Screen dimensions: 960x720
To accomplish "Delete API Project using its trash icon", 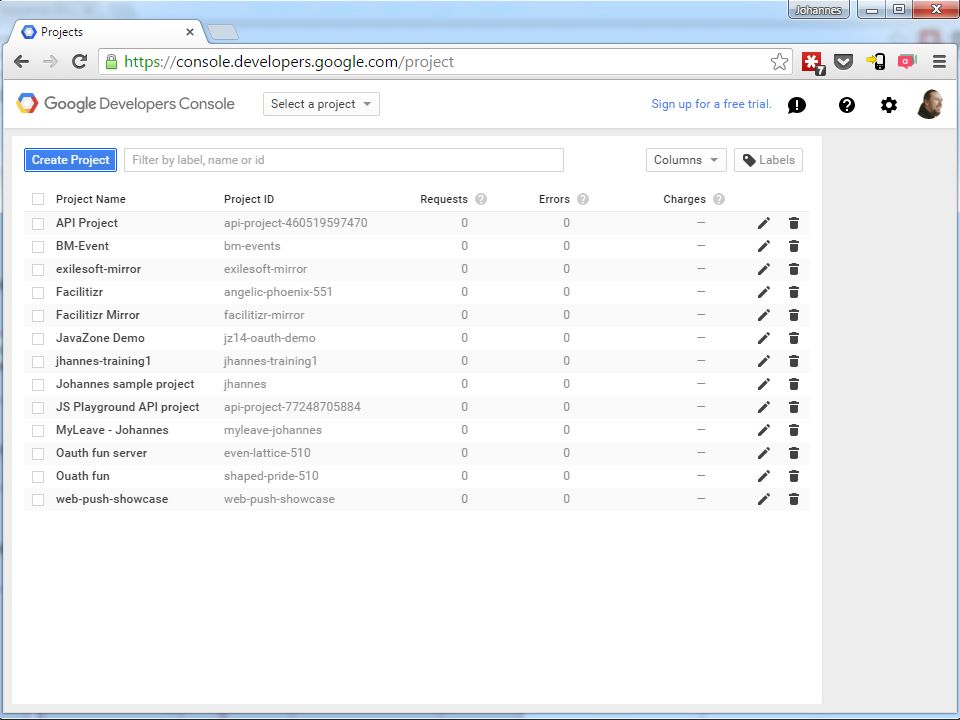I will [x=794, y=223].
